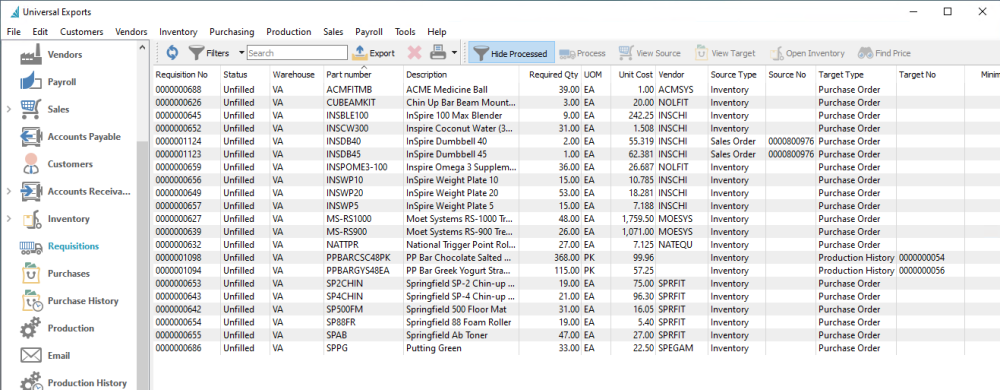This screenshot has width=1000, height=390.
Task: Expand the Accounts Receivable tree node
Action: pyautogui.click(x=9, y=191)
